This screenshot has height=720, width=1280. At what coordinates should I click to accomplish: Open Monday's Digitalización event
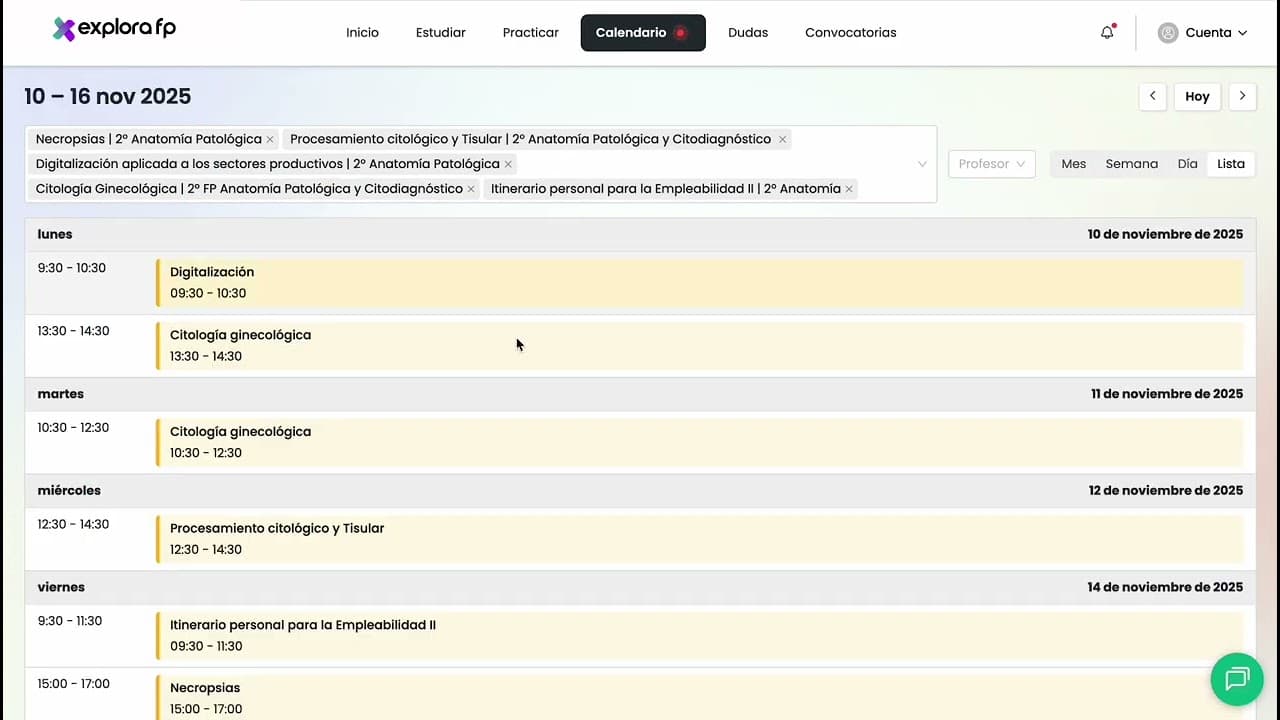pyautogui.click(x=699, y=282)
